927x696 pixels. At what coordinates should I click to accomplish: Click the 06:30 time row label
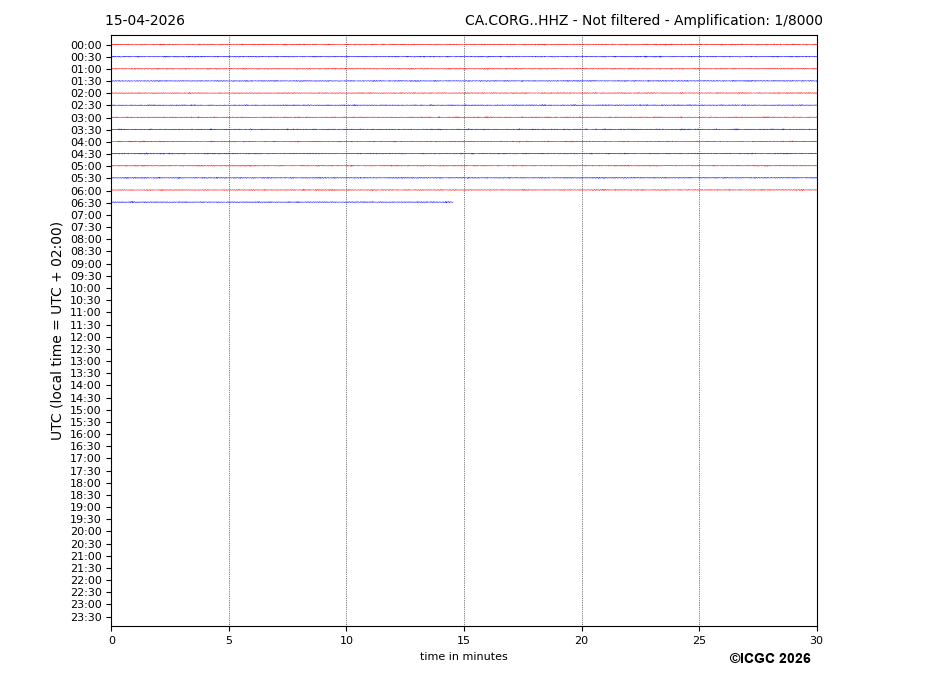[x=86, y=203]
